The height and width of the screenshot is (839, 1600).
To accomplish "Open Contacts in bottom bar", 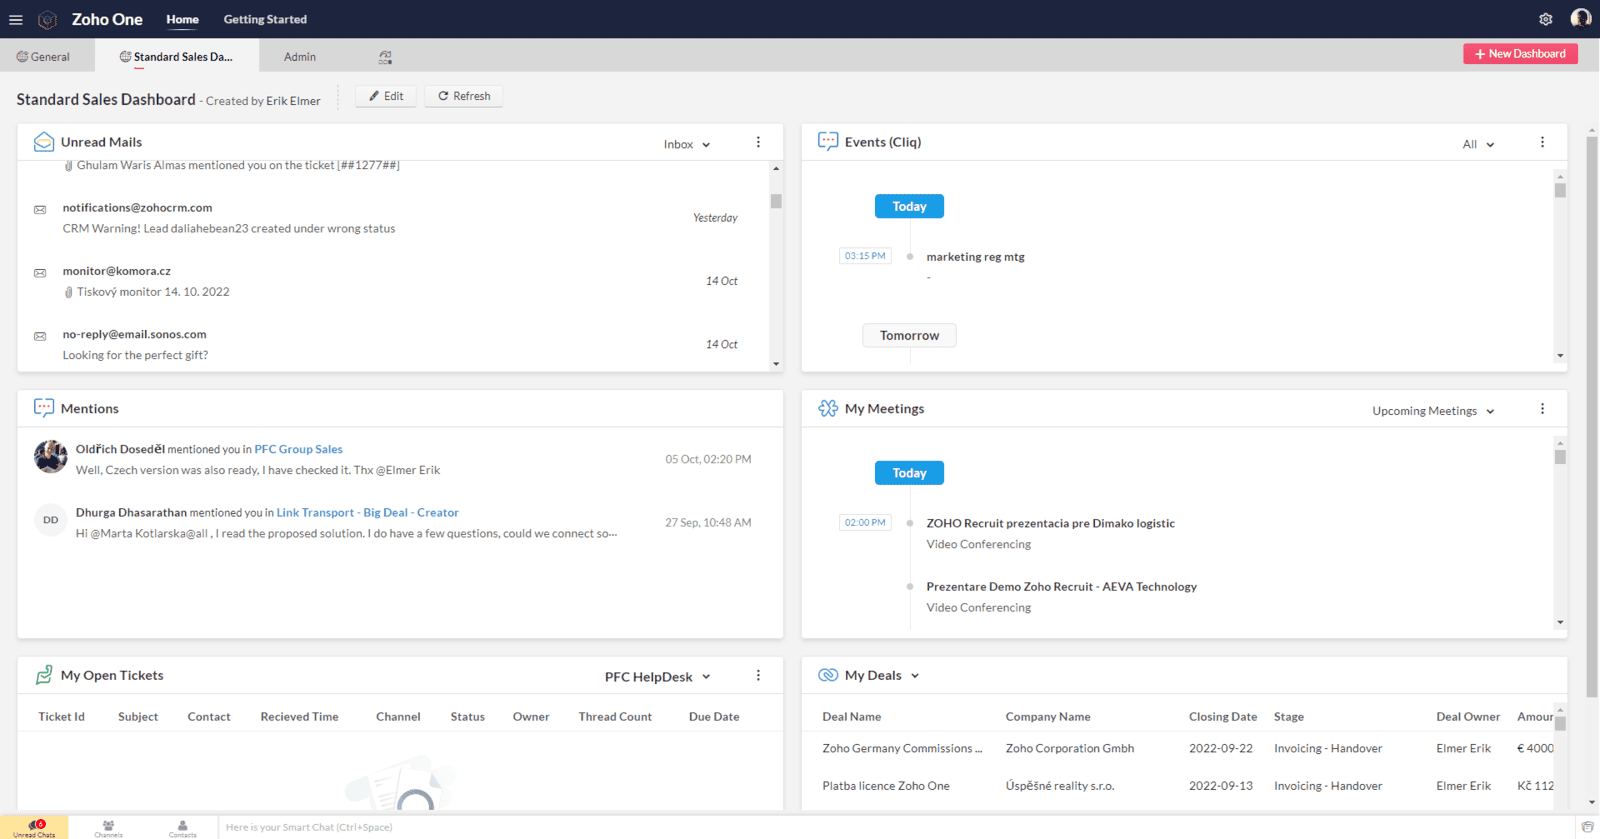I will [x=182, y=828].
